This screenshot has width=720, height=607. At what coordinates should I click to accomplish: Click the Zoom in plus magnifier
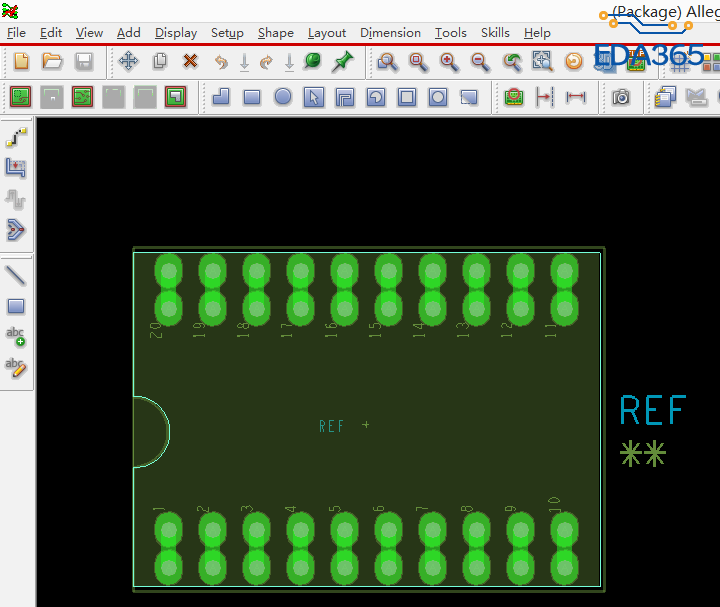click(449, 62)
